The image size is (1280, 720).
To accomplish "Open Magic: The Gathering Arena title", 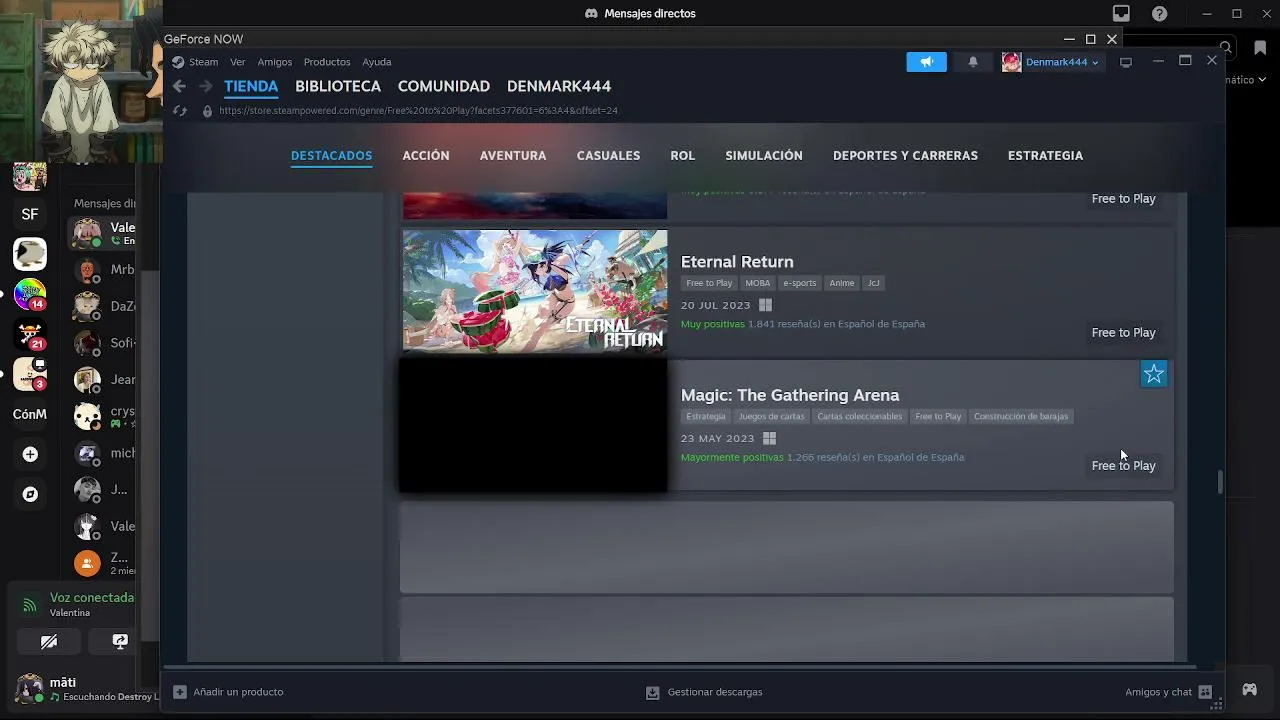I will pyautogui.click(x=790, y=395).
